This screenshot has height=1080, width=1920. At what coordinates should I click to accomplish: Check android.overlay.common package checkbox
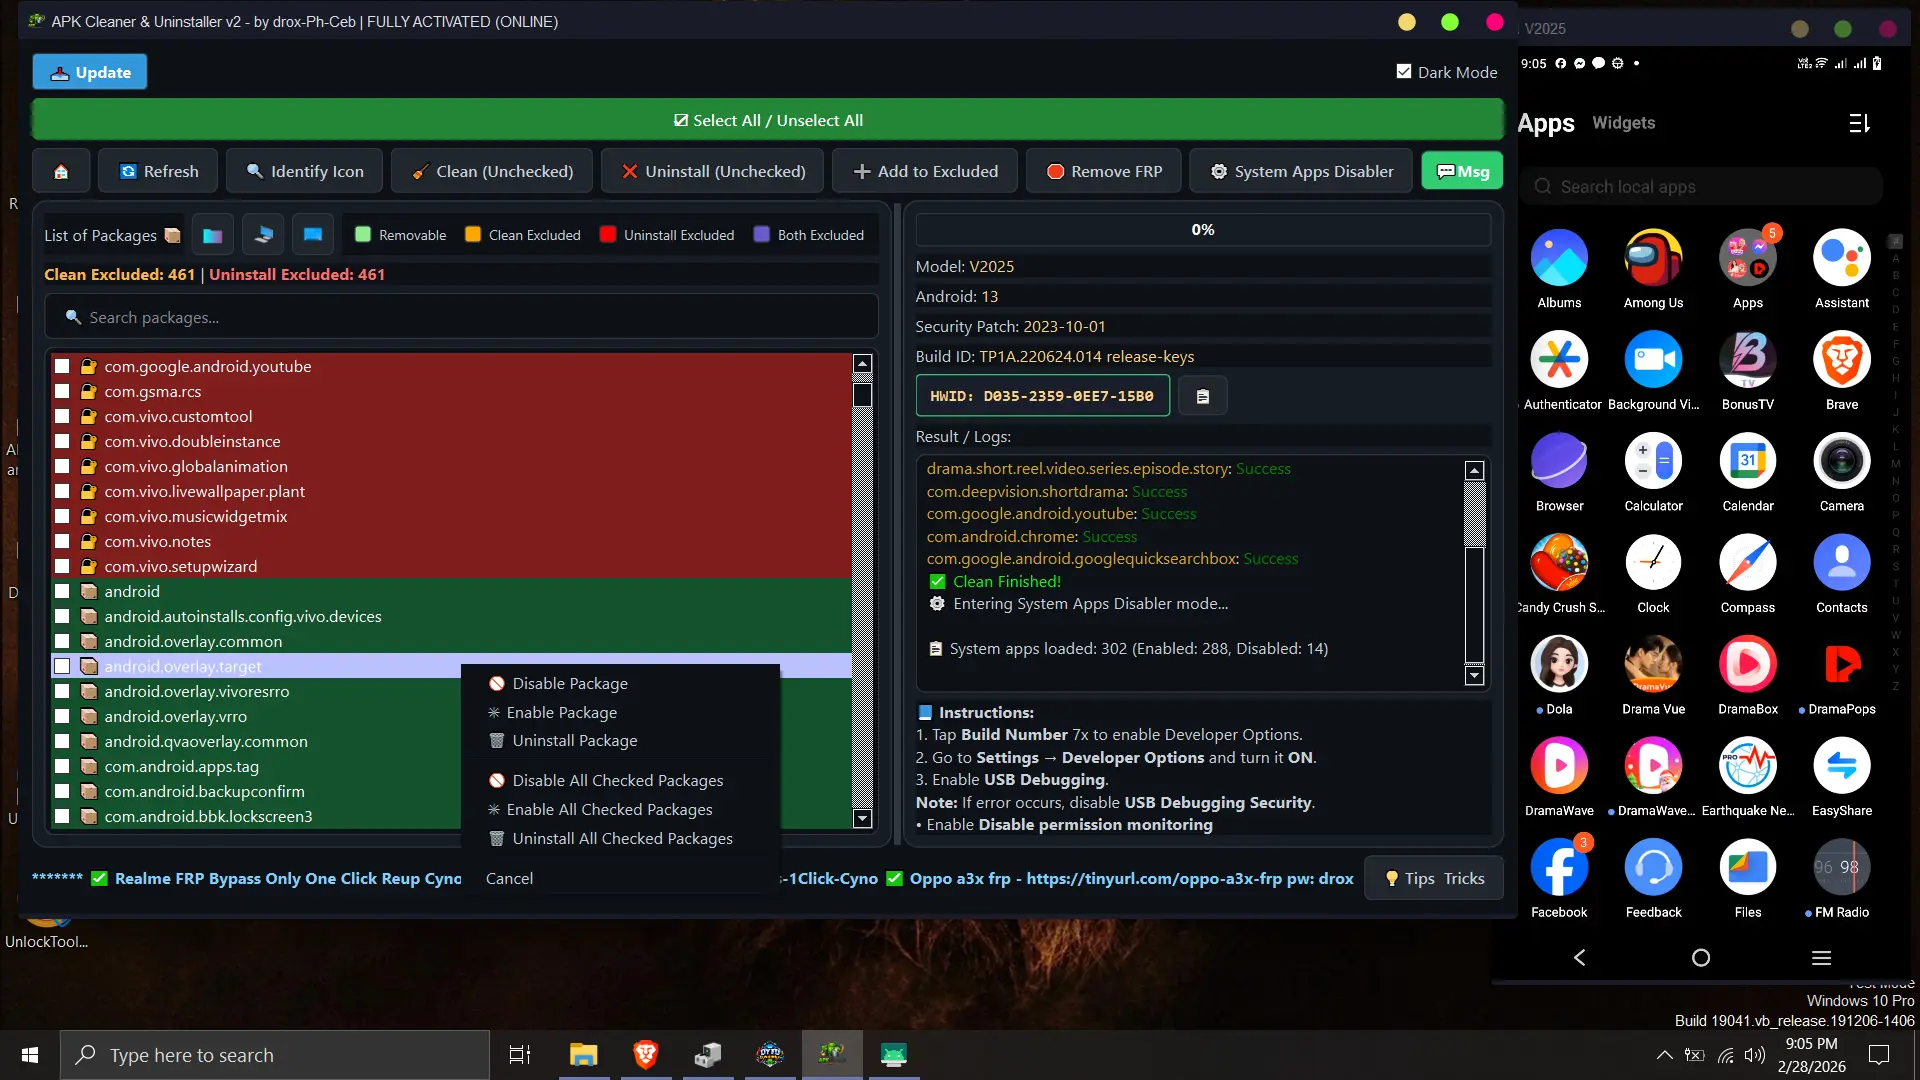(62, 641)
